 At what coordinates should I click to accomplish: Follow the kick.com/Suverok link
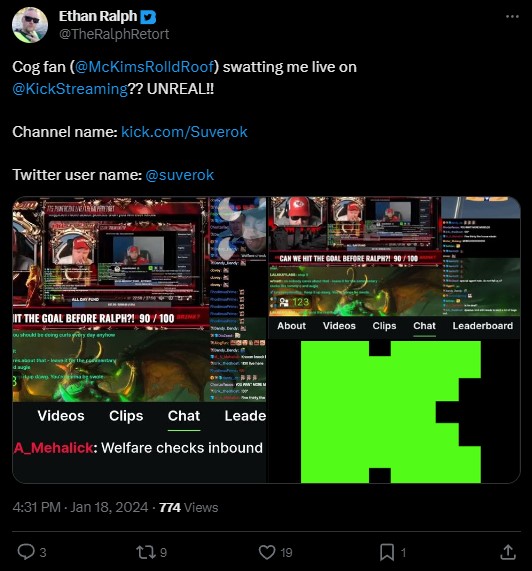(x=184, y=132)
